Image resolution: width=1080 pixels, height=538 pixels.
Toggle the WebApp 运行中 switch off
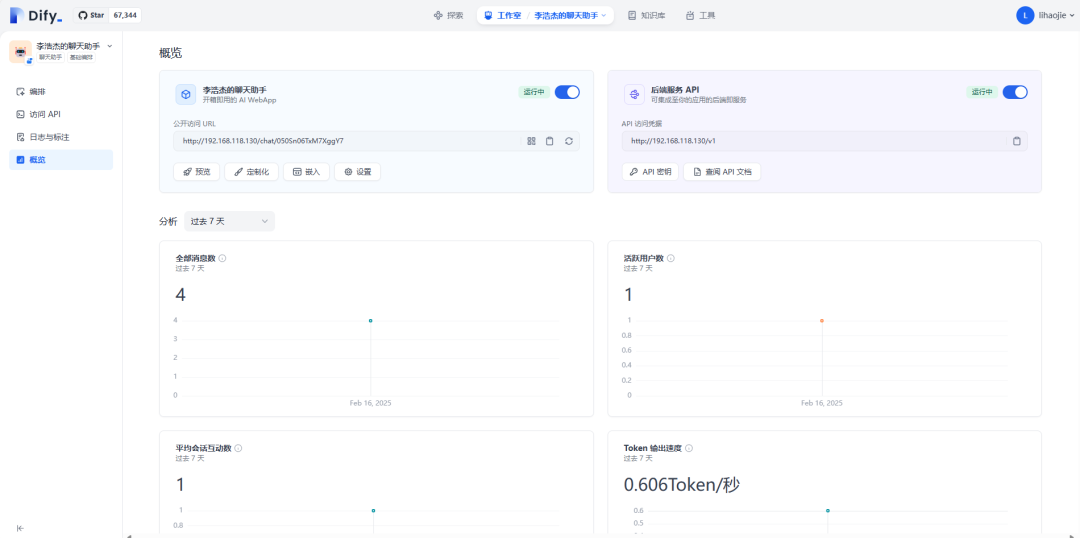coord(567,92)
